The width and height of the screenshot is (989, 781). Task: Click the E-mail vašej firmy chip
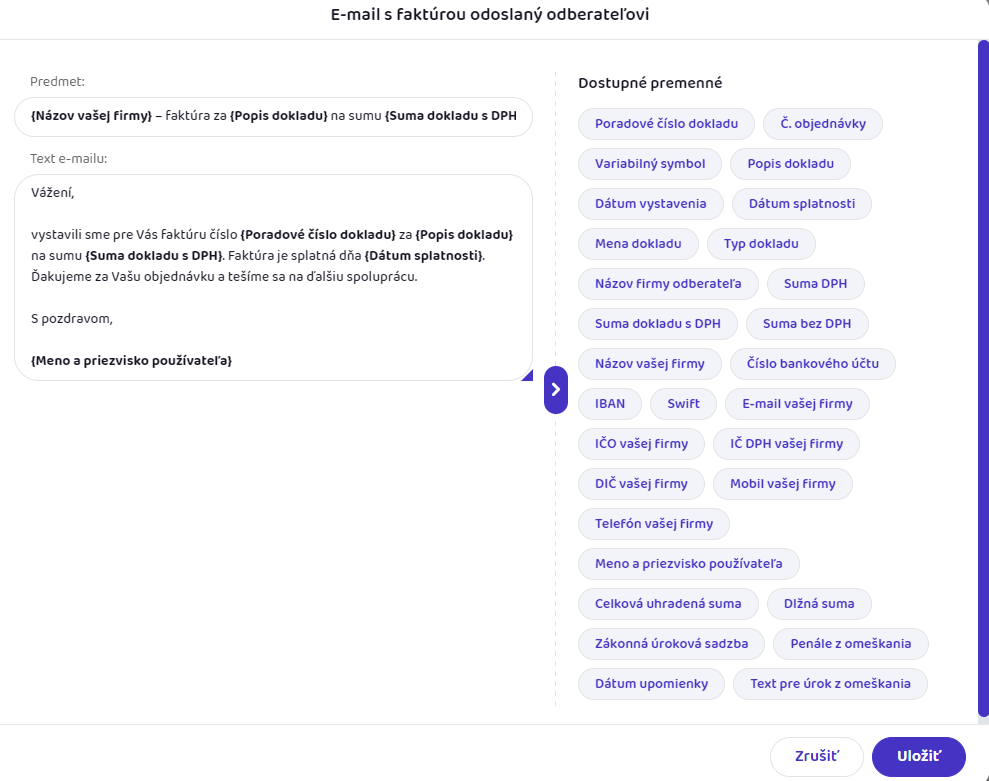click(x=797, y=404)
